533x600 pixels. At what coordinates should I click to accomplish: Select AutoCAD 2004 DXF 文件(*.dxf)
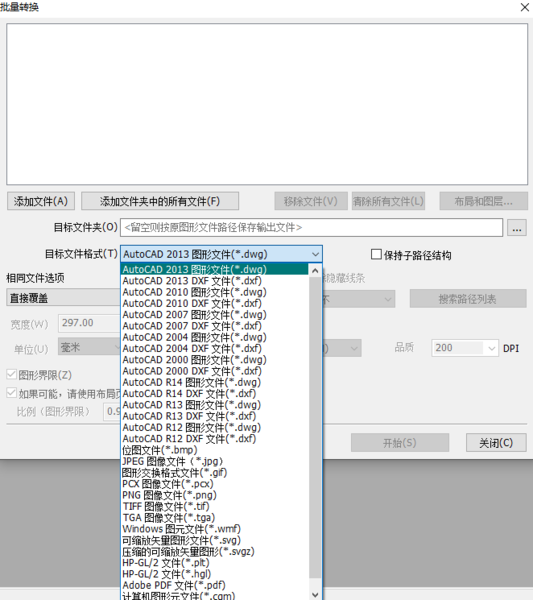tap(215, 348)
